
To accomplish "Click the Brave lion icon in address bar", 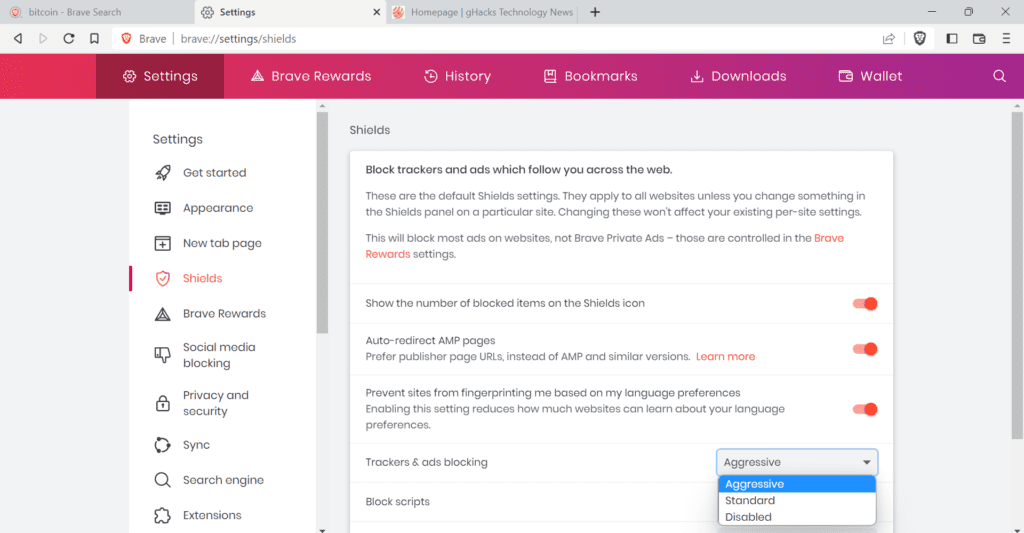I will 127,39.
